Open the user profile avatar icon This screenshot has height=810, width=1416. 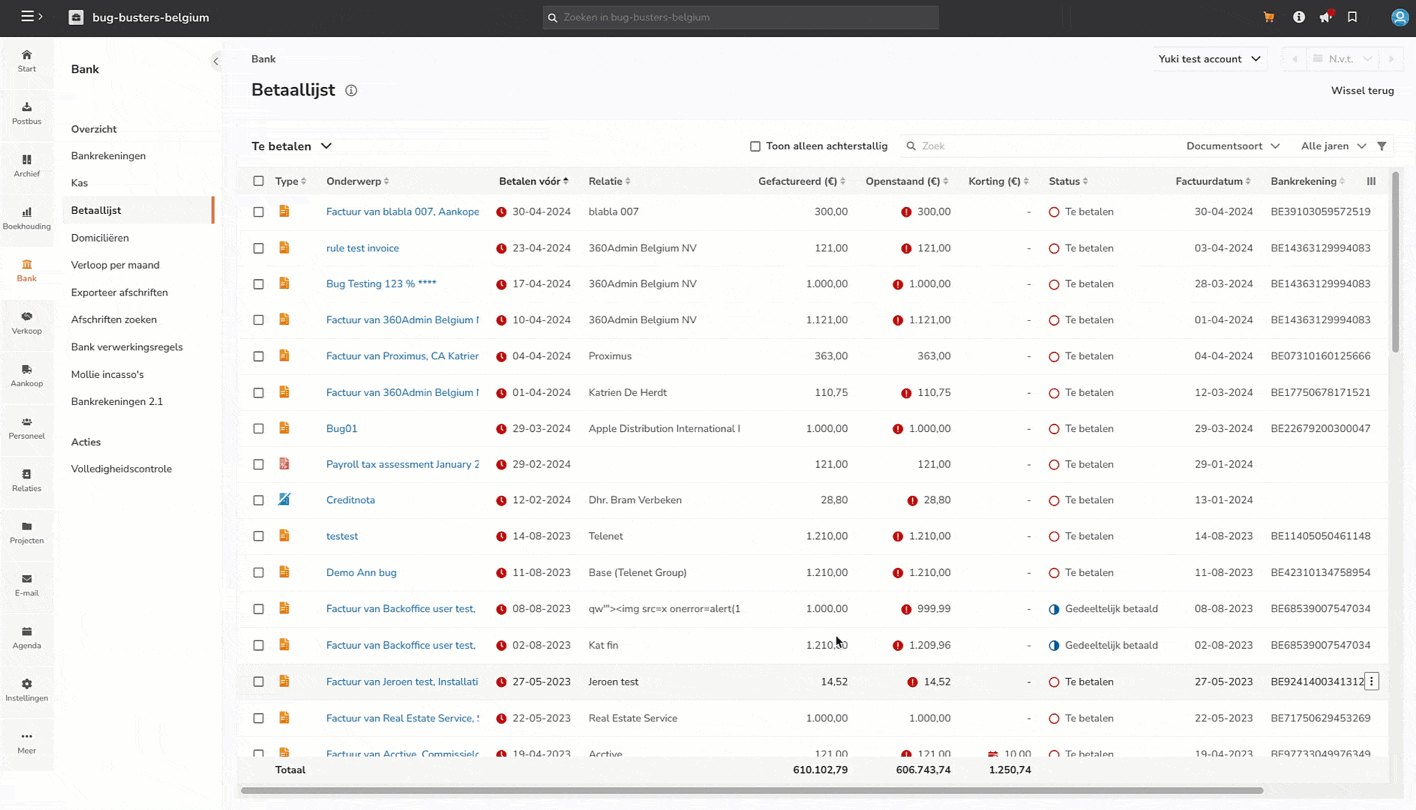1399,17
